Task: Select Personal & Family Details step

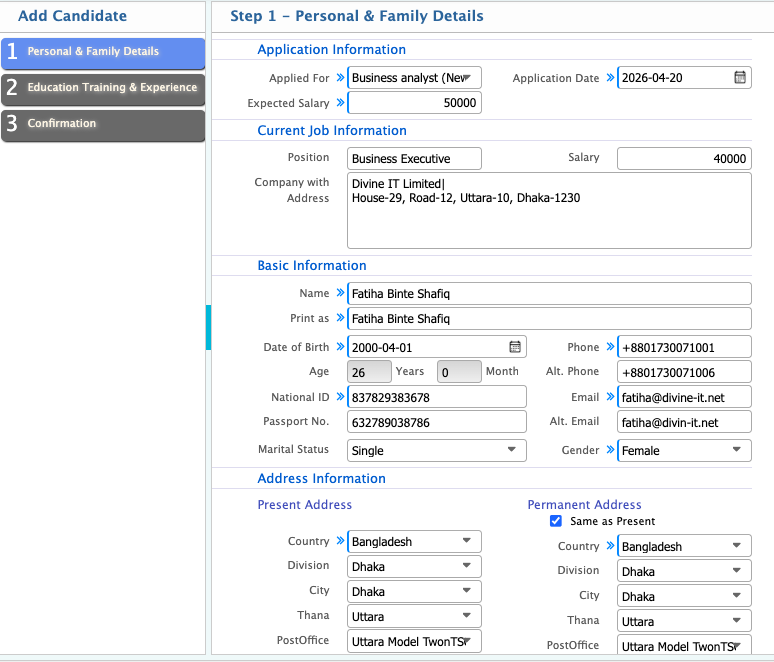Action: pyautogui.click(x=103, y=52)
